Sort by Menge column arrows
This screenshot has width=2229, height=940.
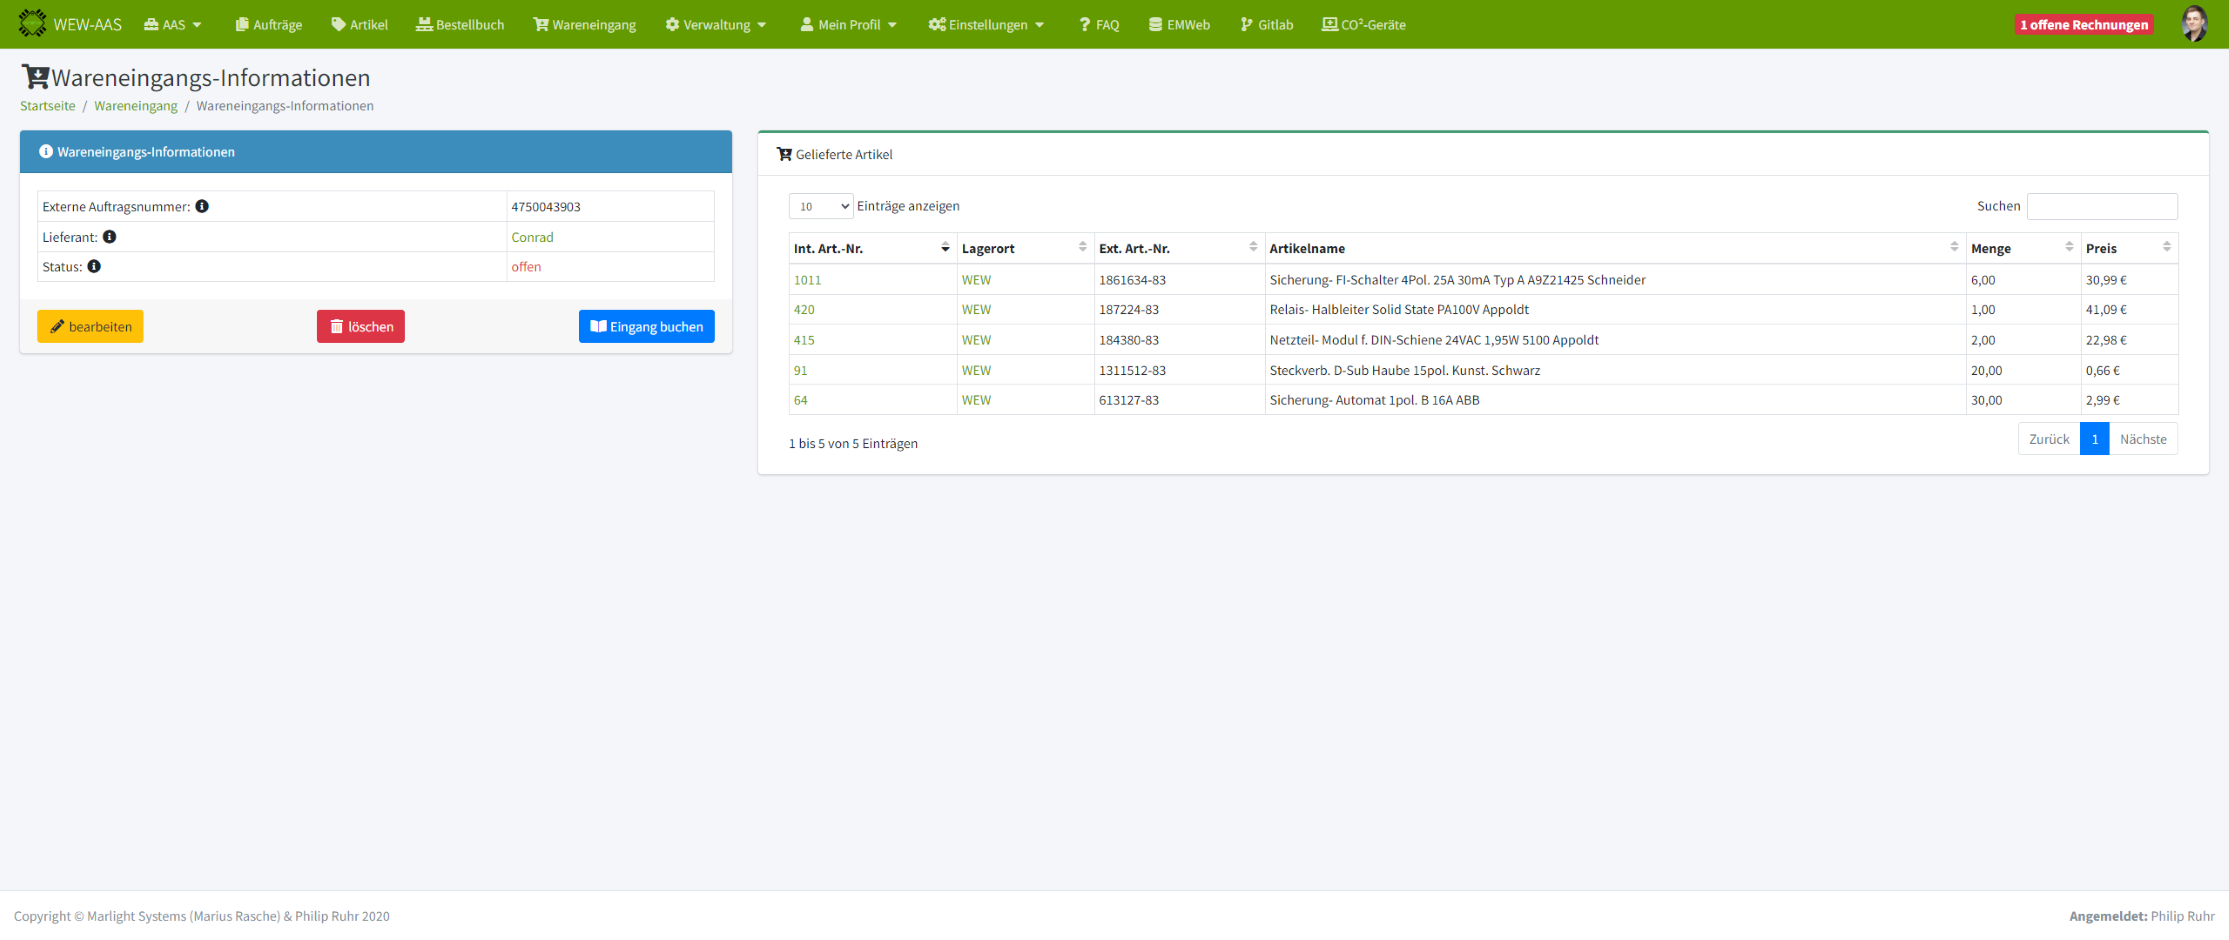[x=2069, y=248]
